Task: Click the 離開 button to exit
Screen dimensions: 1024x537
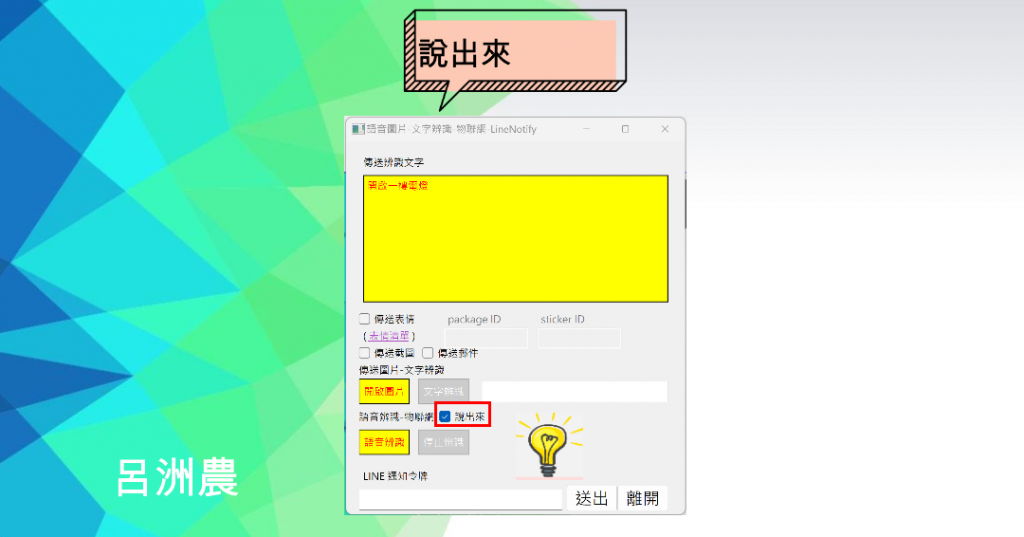Action: [x=643, y=498]
